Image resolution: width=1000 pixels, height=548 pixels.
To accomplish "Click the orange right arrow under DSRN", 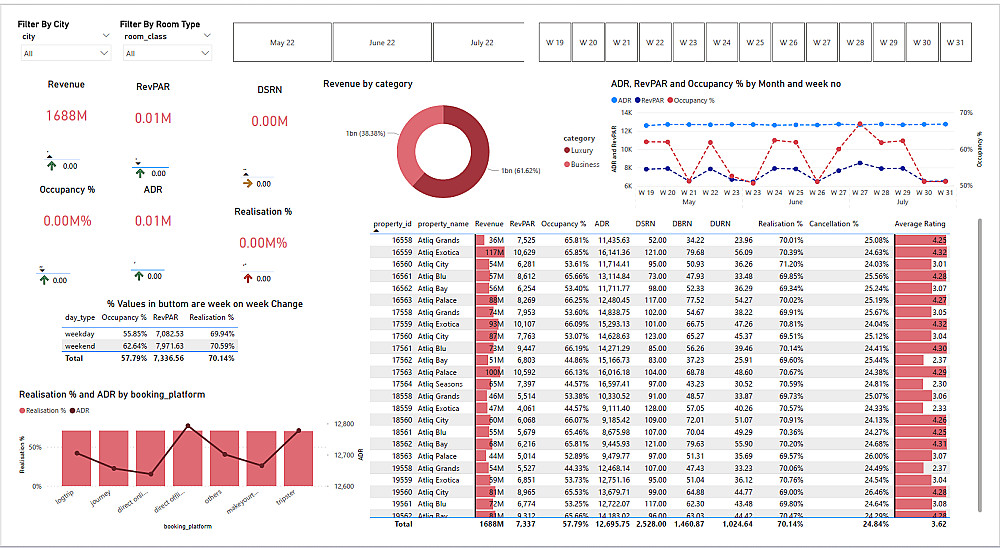I will click(248, 184).
